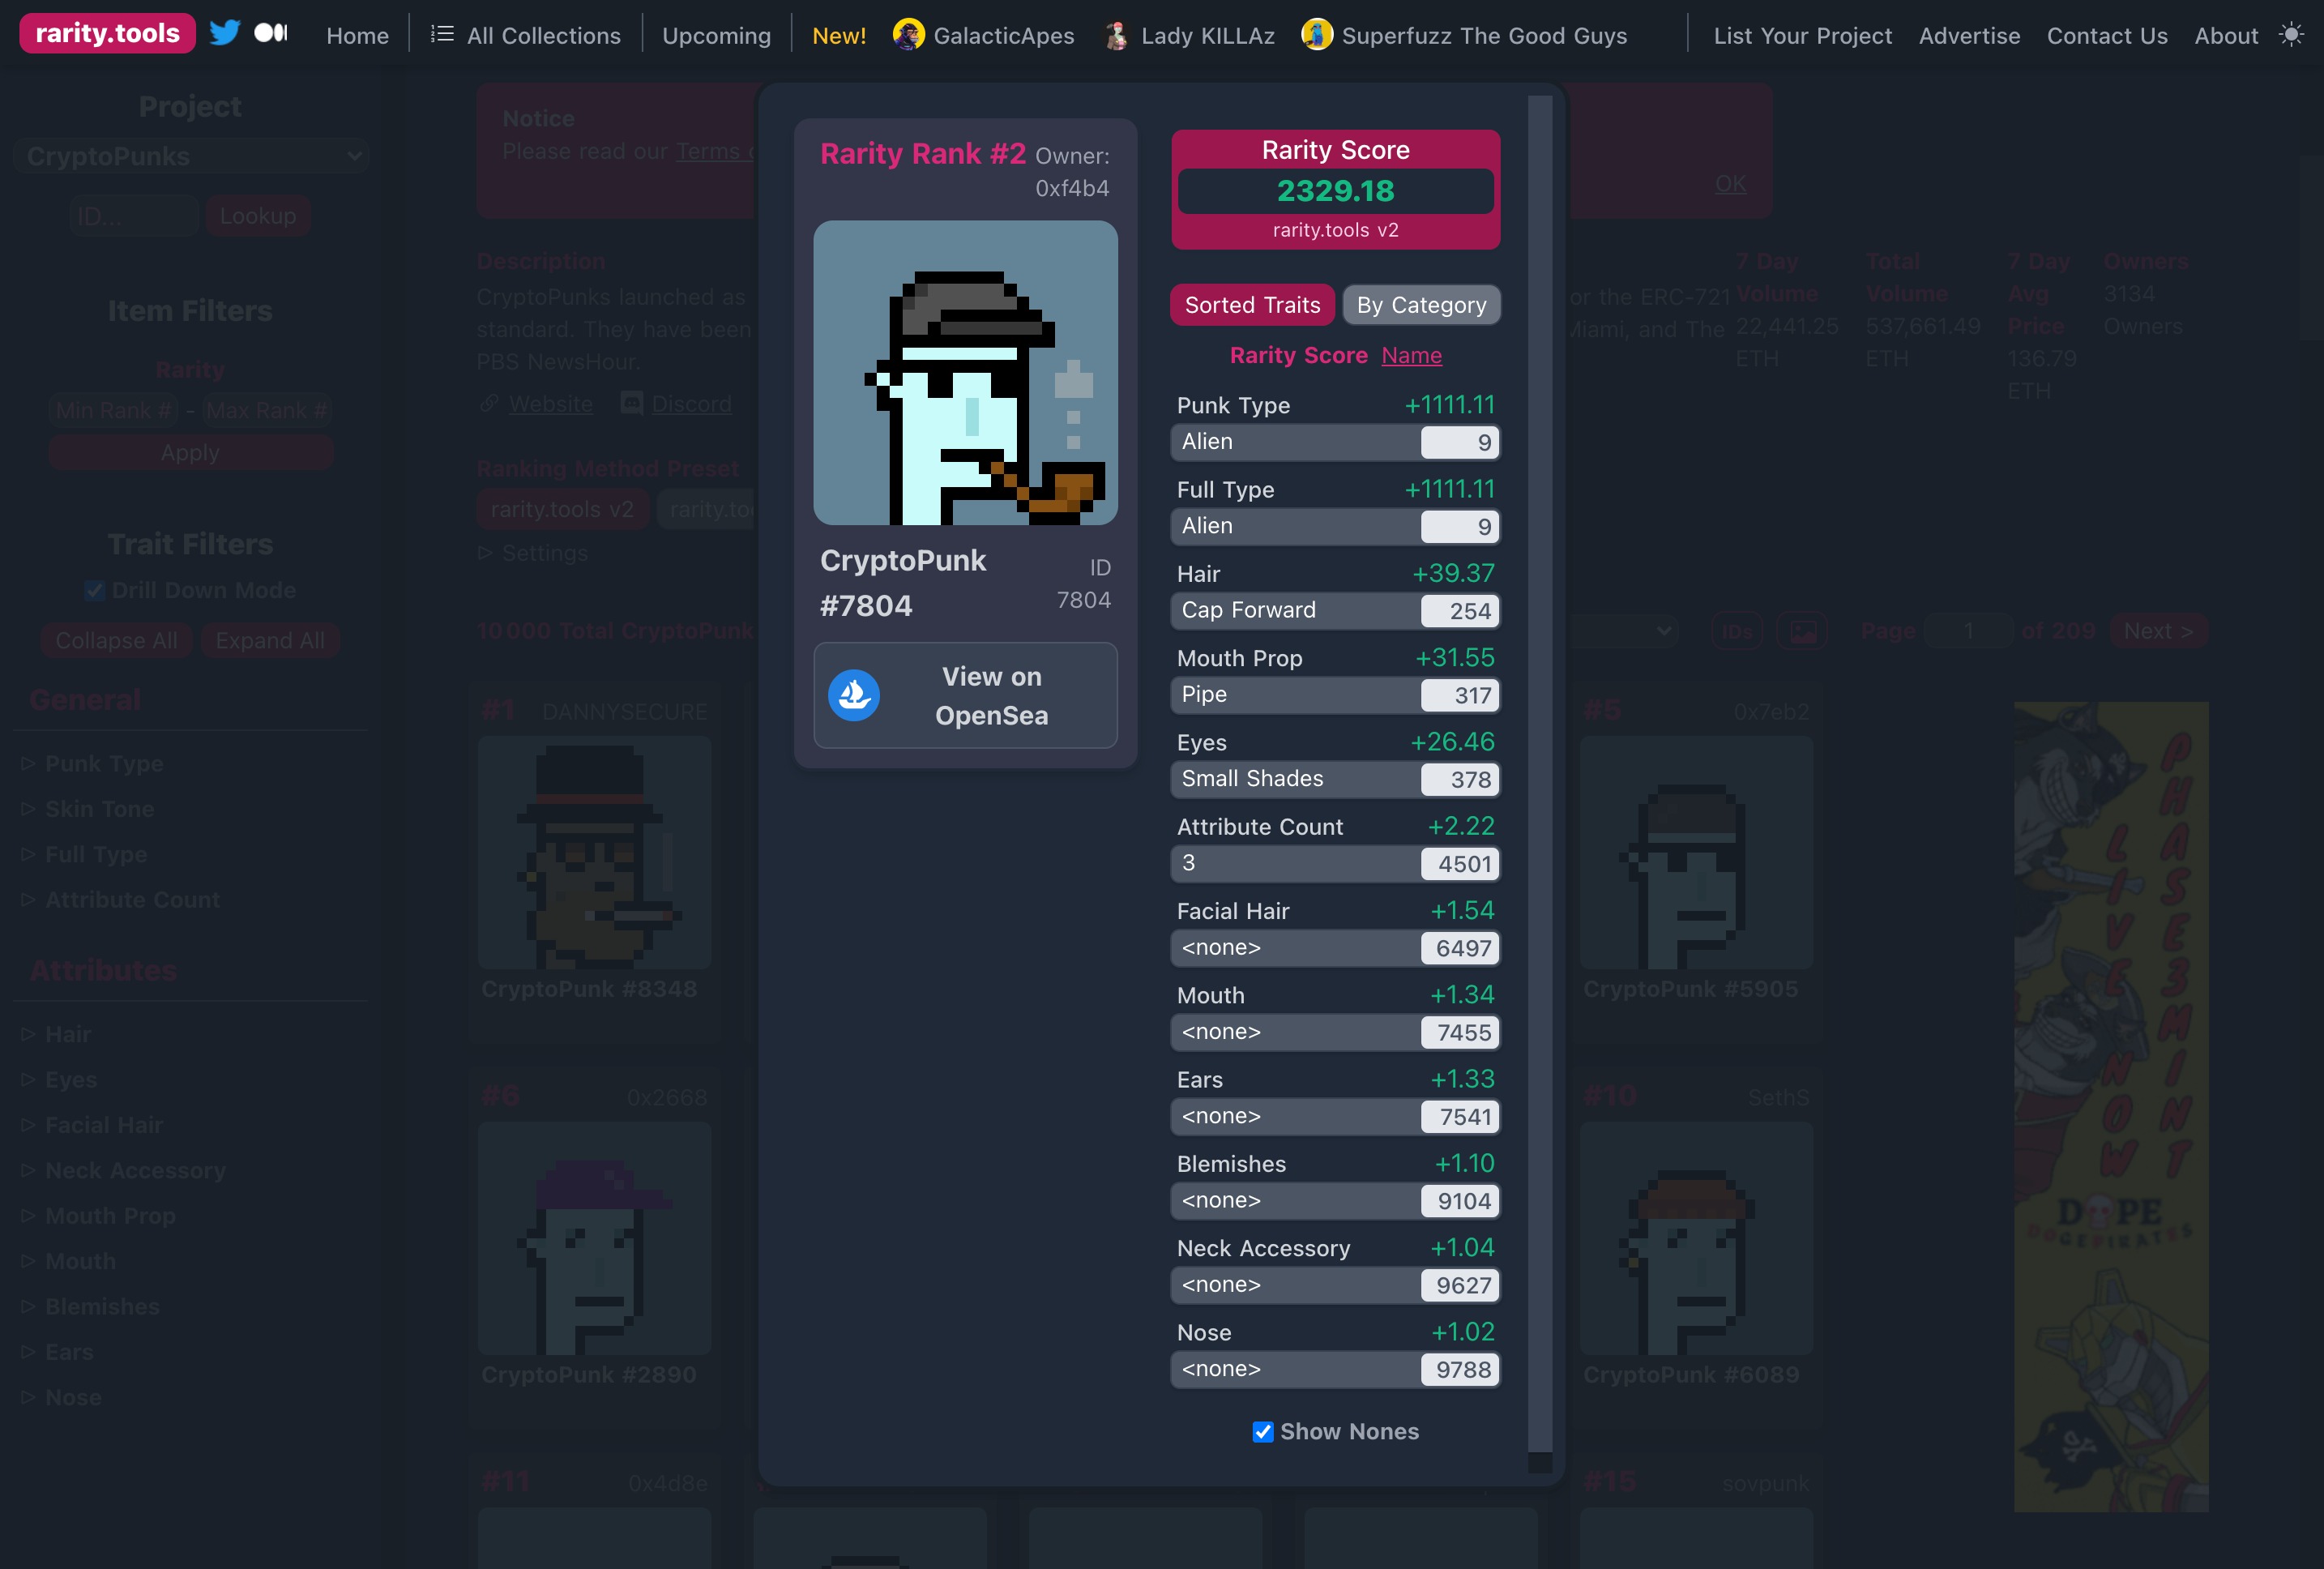The height and width of the screenshot is (1569, 2324).
Task: Open the Upcoming menu item
Action: (x=716, y=36)
